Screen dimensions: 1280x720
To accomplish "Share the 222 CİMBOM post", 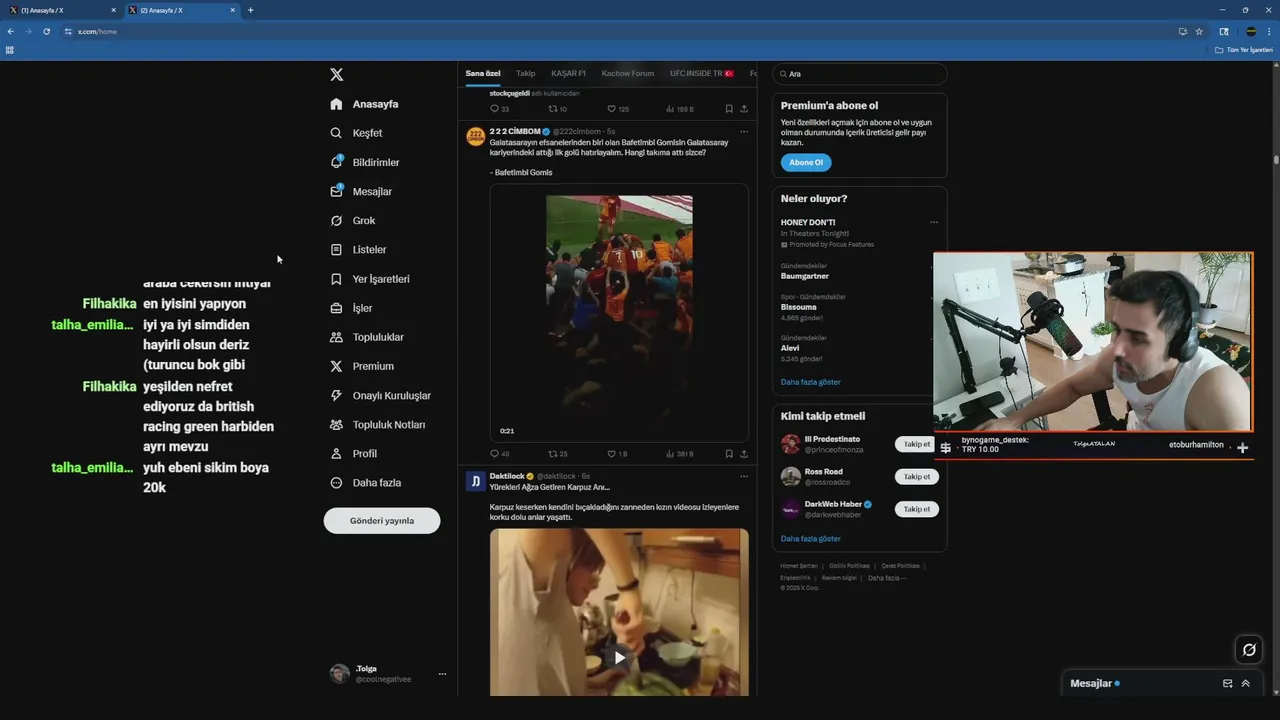I will coord(744,454).
